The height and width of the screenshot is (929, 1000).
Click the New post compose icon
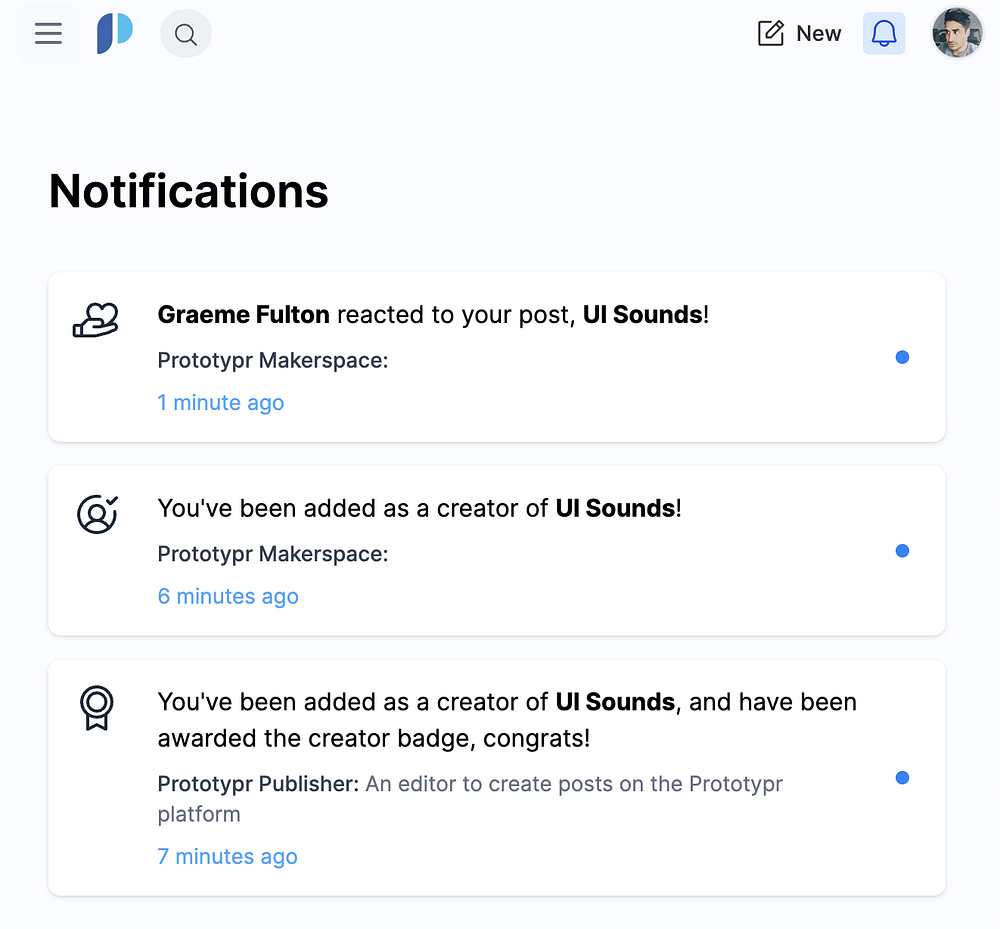771,34
